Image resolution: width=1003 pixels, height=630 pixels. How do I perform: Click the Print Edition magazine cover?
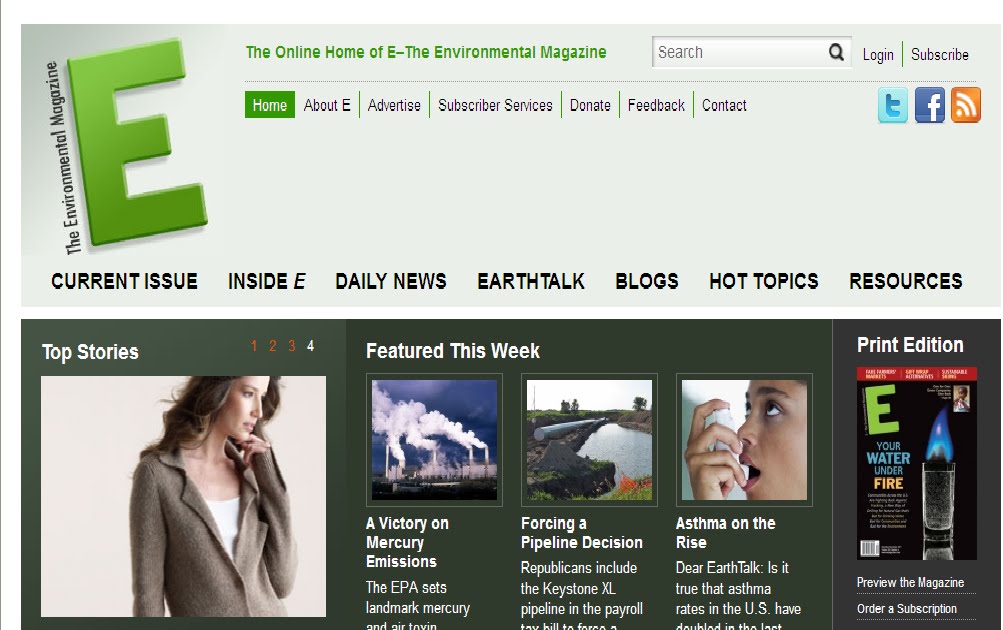(x=917, y=464)
